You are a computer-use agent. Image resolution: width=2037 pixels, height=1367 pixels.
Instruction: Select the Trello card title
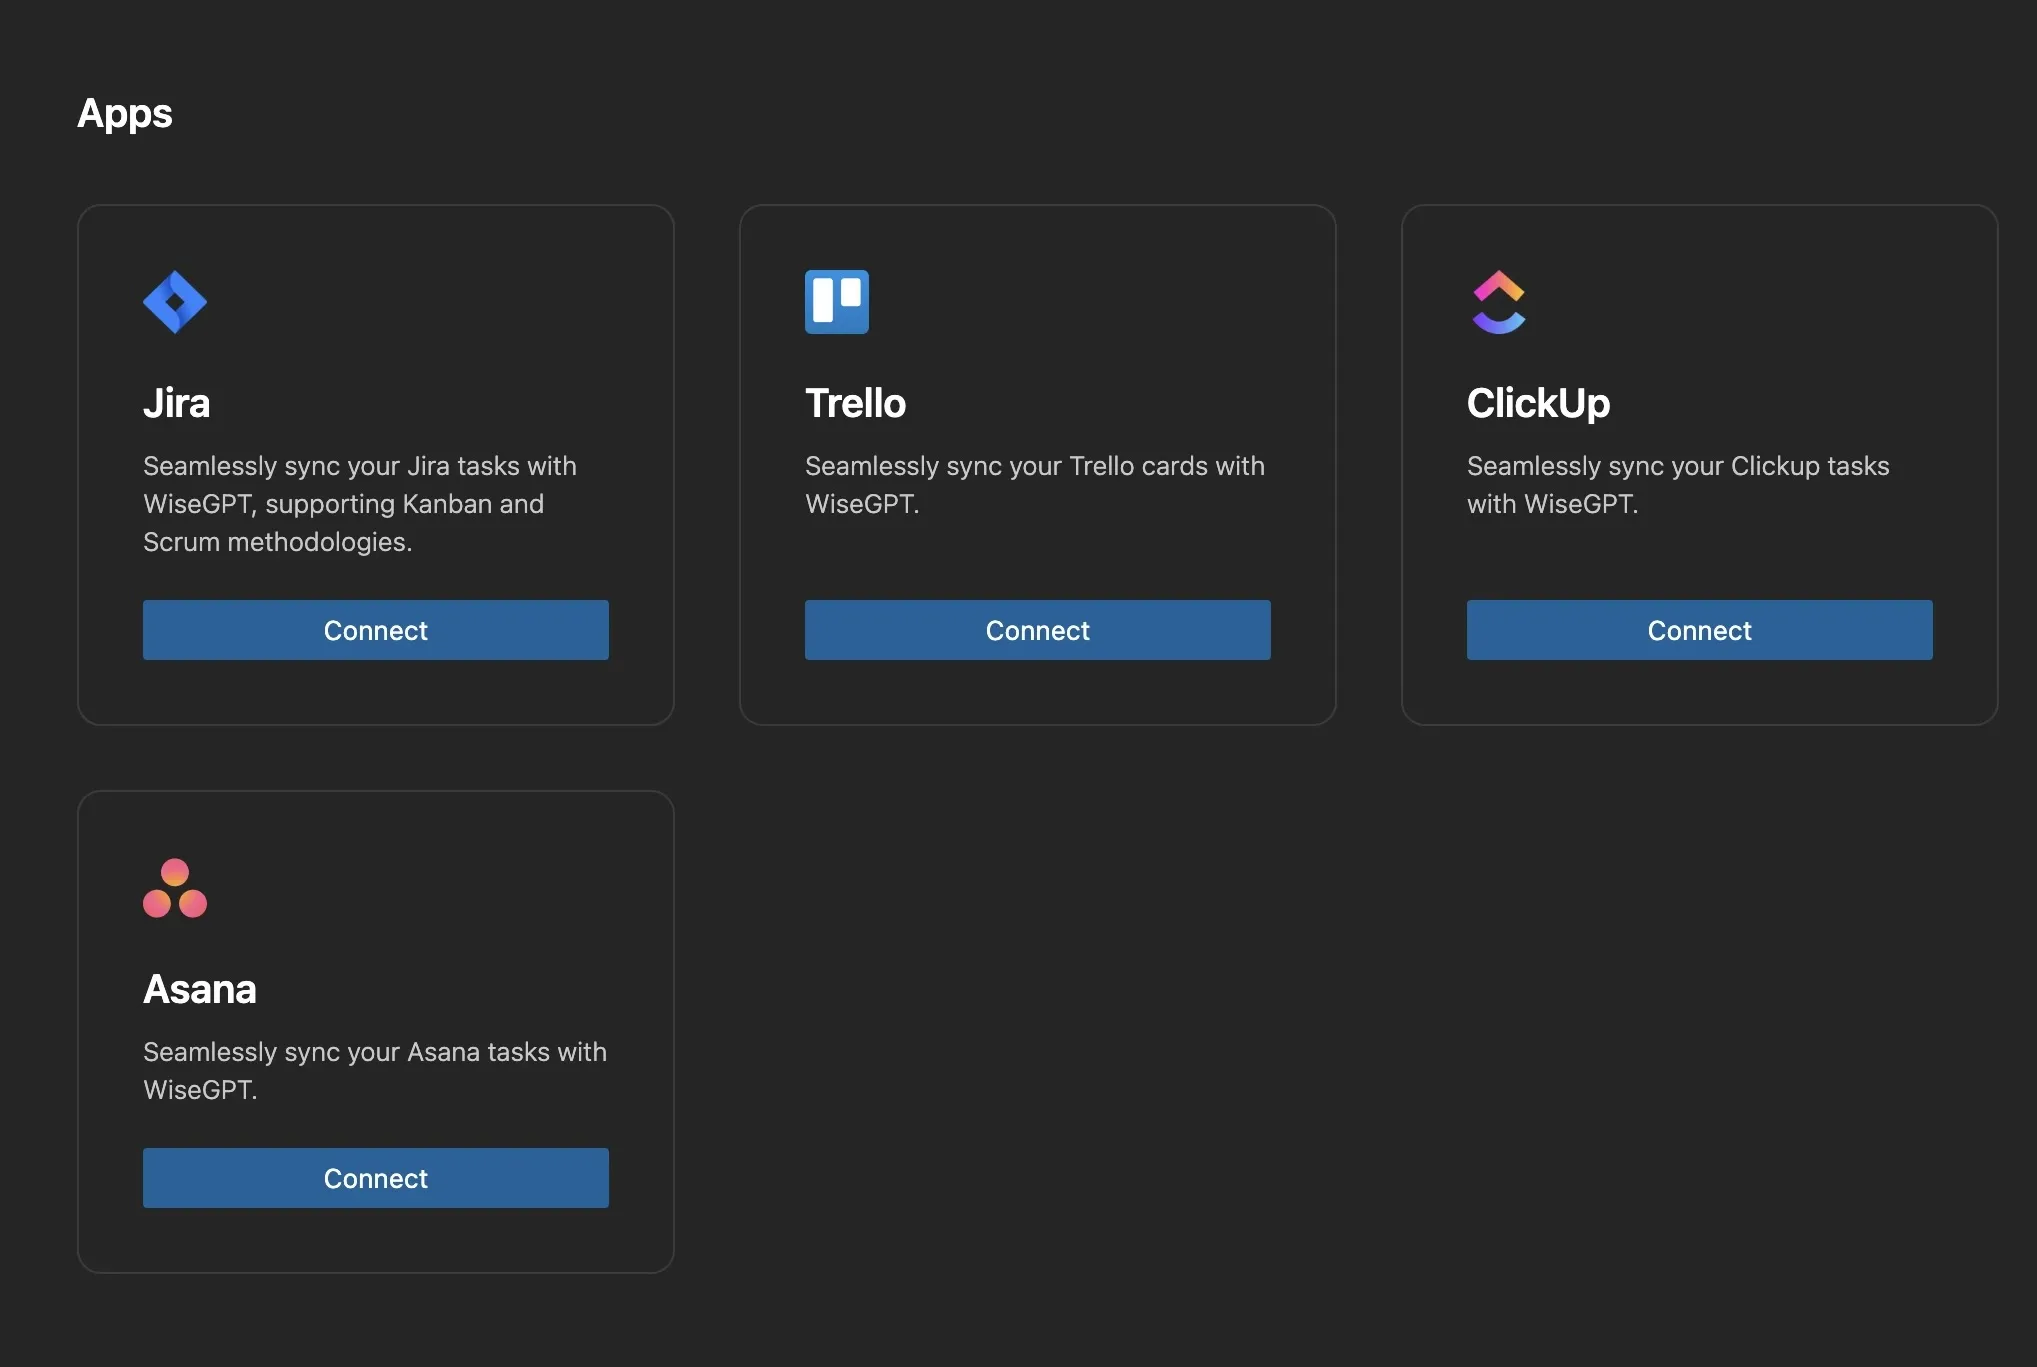[x=856, y=403]
